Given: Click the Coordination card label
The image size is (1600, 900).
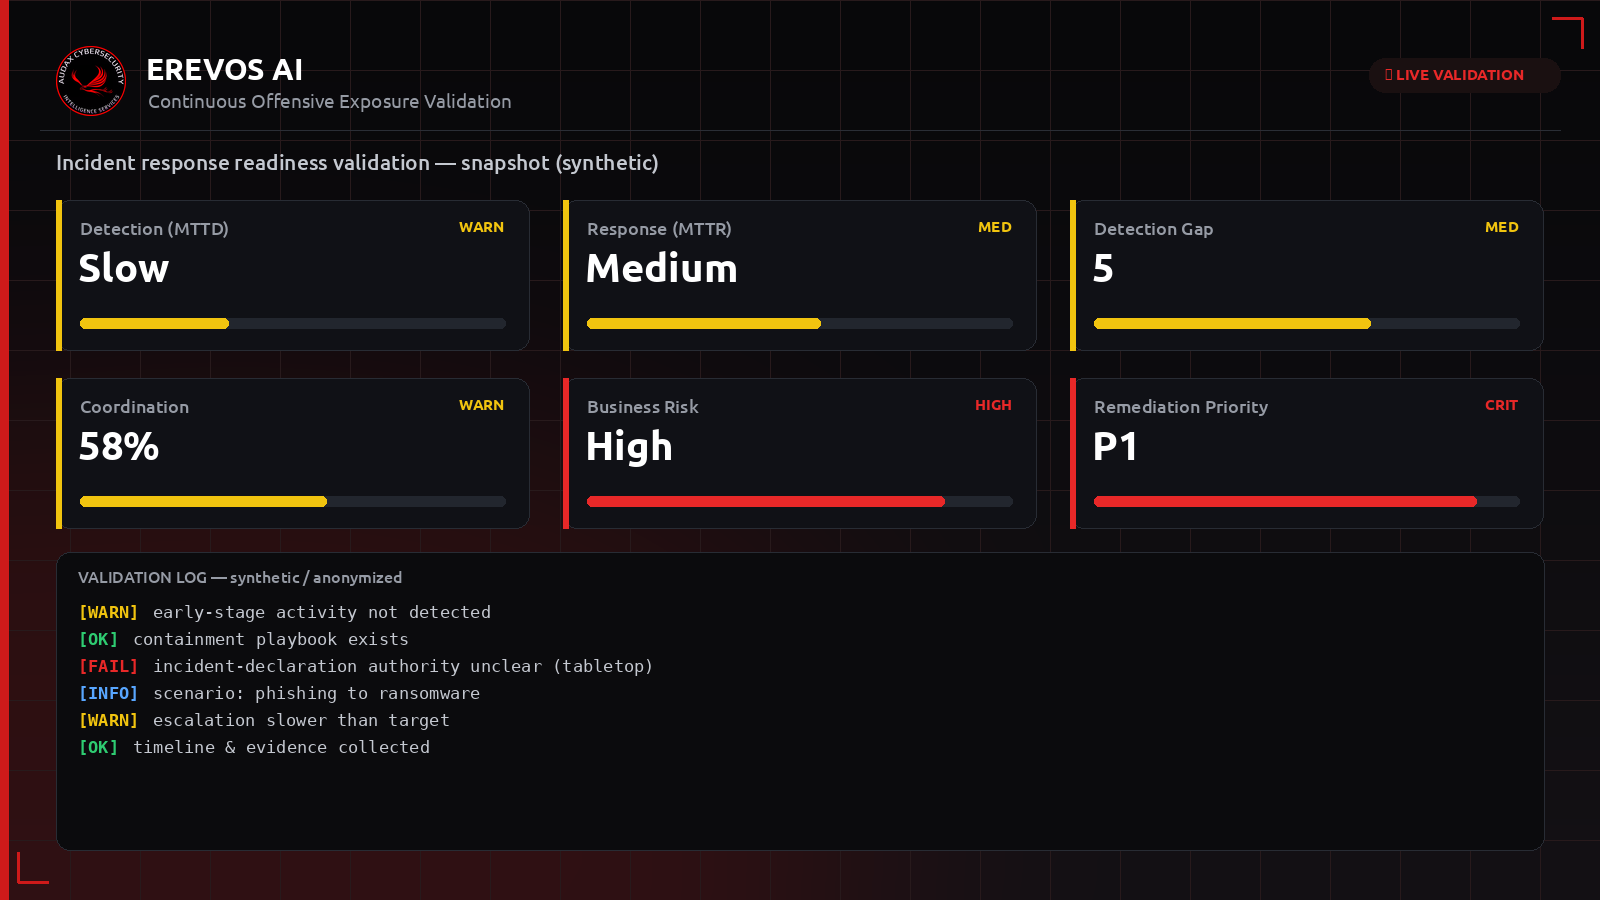Looking at the screenshot, I should [134, 407].
